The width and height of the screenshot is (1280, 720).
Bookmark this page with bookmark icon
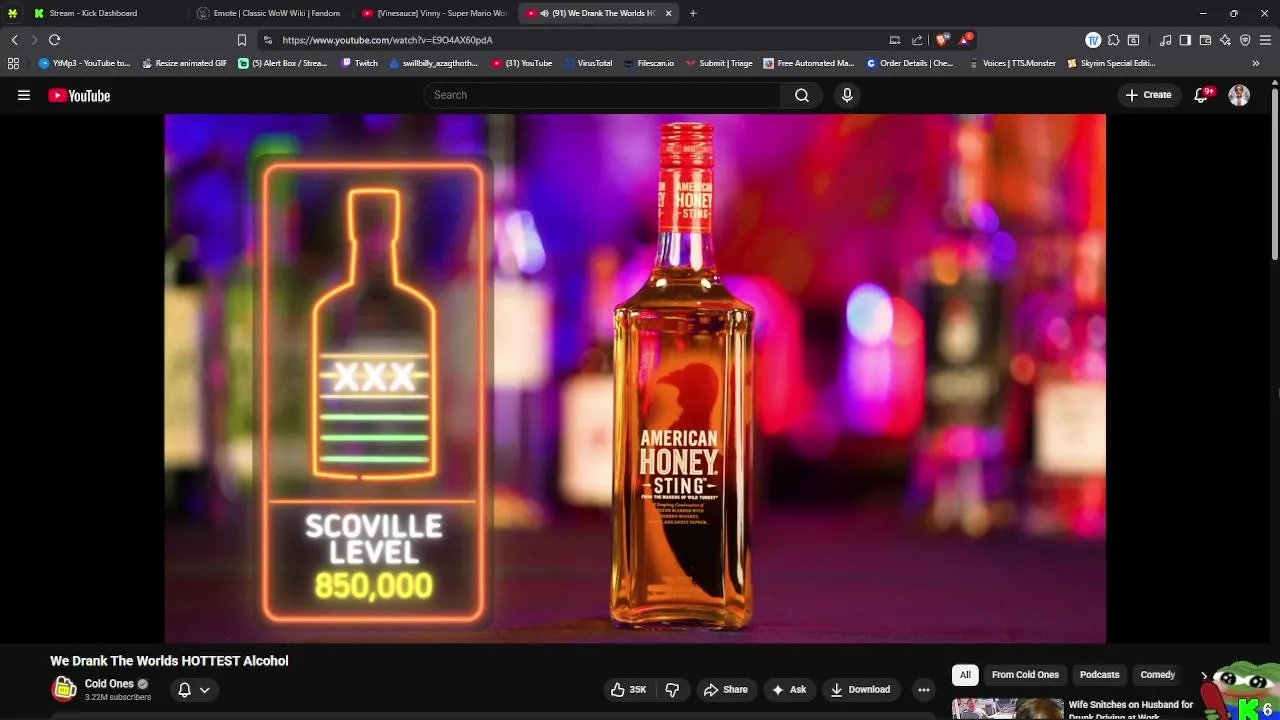pos(242,40)
